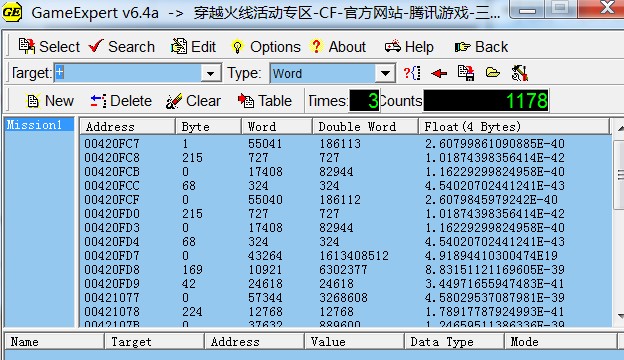Select address 00421077 row
This screenshot has width=624, height=360.
point(345,298)
